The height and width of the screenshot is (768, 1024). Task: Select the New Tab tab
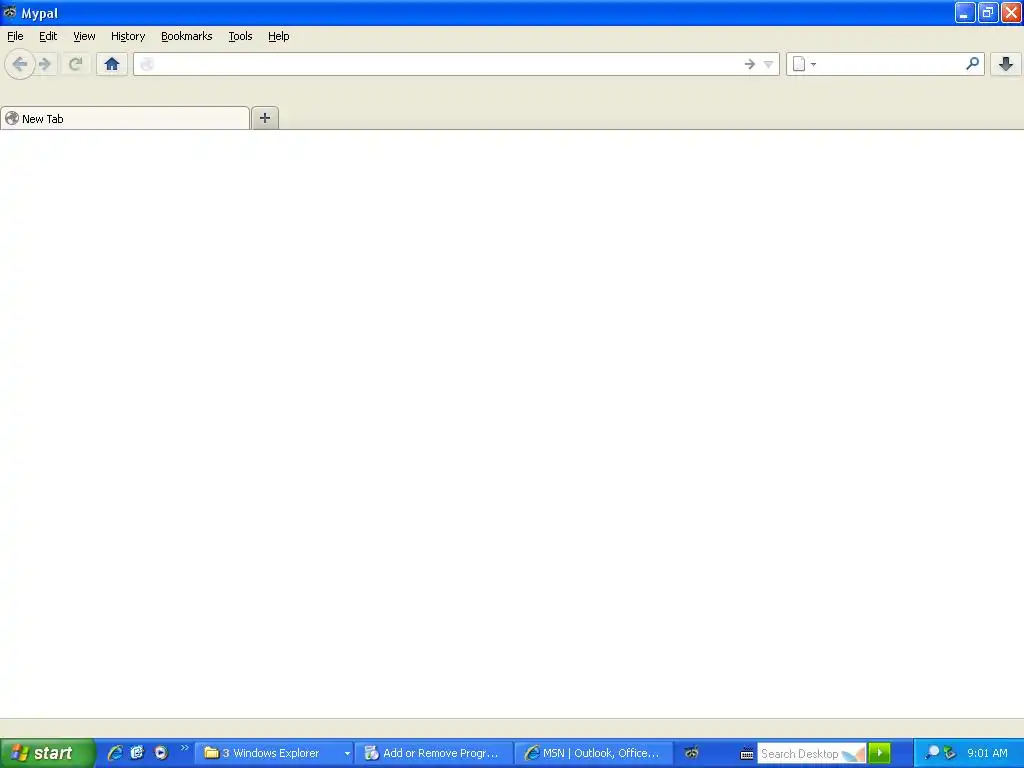125,118
